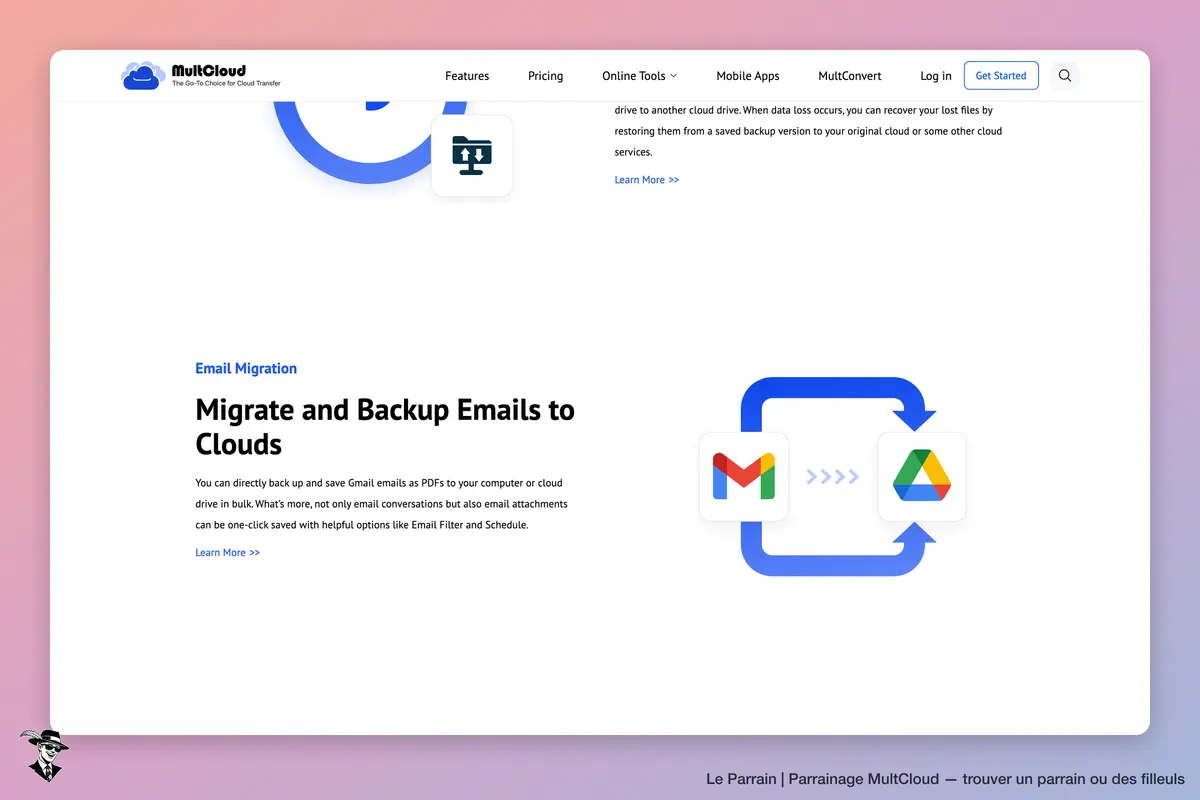Click the Google Drive icon card
1200x800 pixels.
pyautogui.click(x=922, y=476)
